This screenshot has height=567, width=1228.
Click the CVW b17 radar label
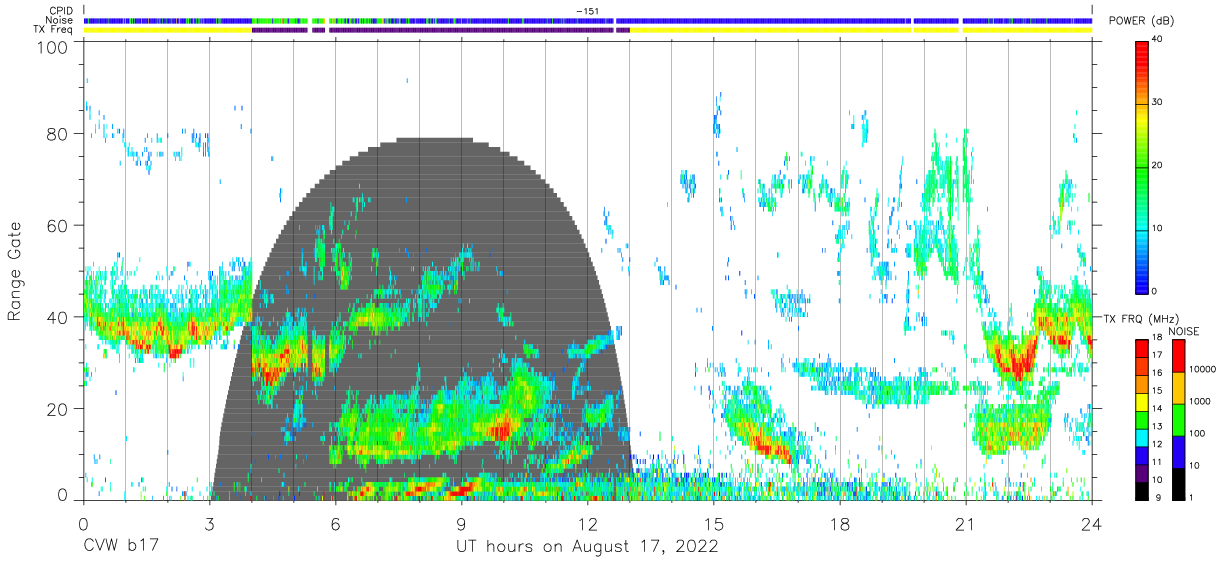[120, 547]
